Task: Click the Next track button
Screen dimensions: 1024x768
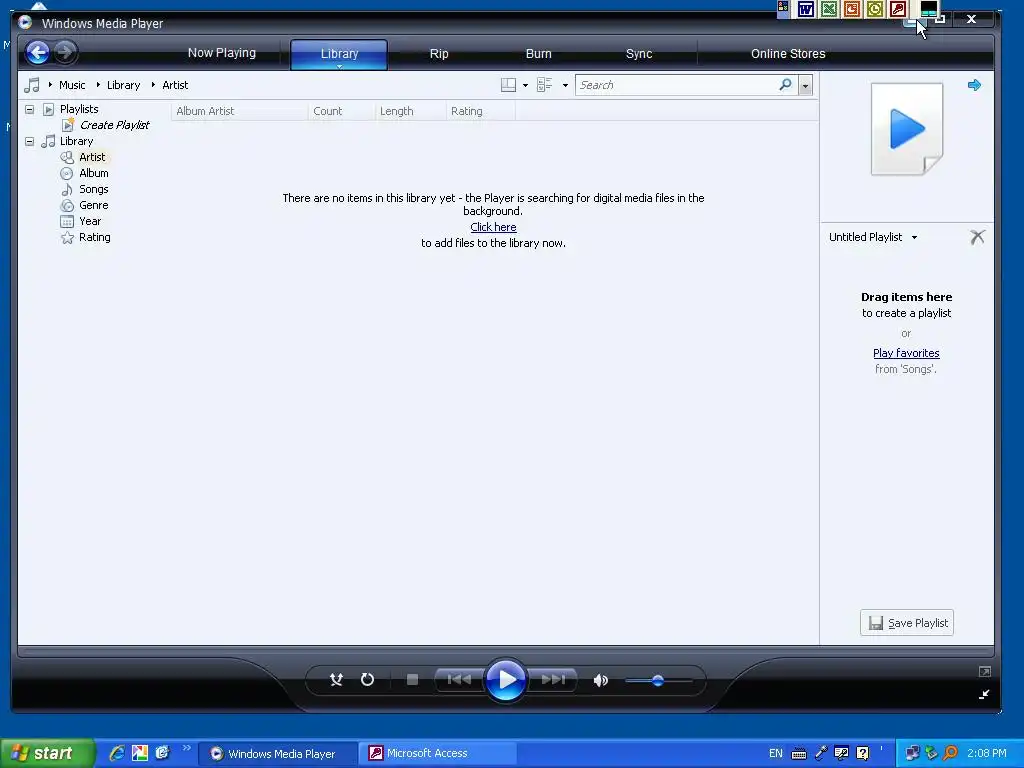Action: 553,680
